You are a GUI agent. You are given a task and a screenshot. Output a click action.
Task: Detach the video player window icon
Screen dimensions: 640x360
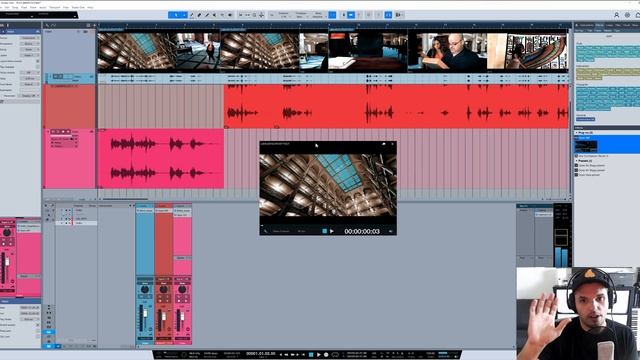384,144
